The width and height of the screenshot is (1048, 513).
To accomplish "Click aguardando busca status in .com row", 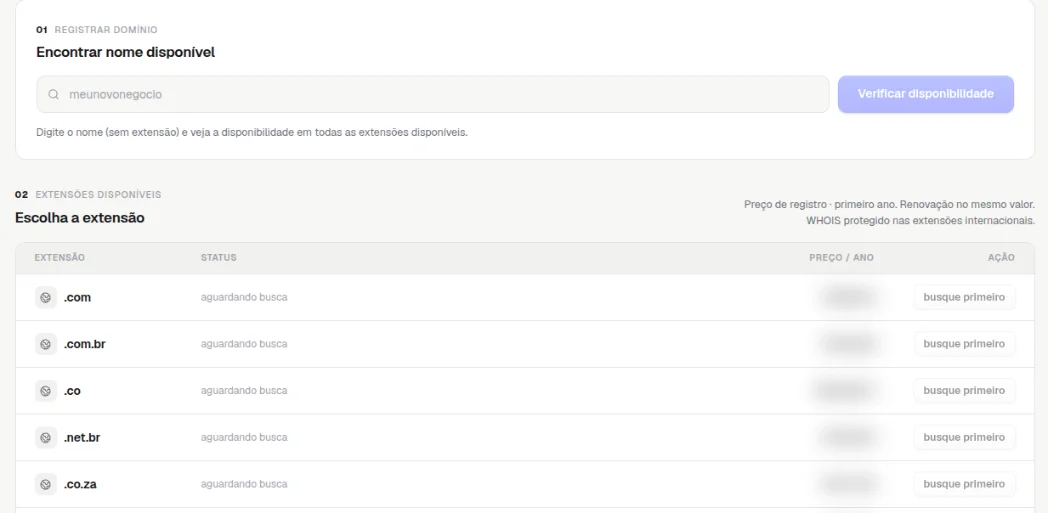I will click(244, 297).
